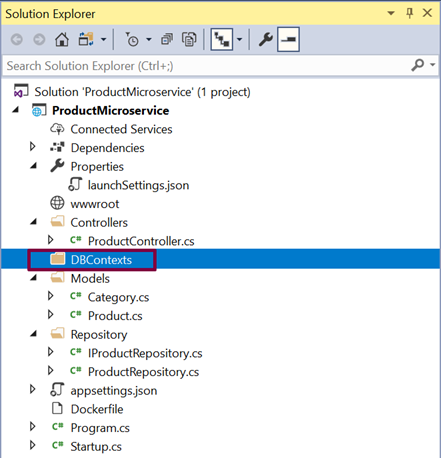Click the Back navigation arrow
The width and height of the screenshot is (441, 458).
coord(17,40)
